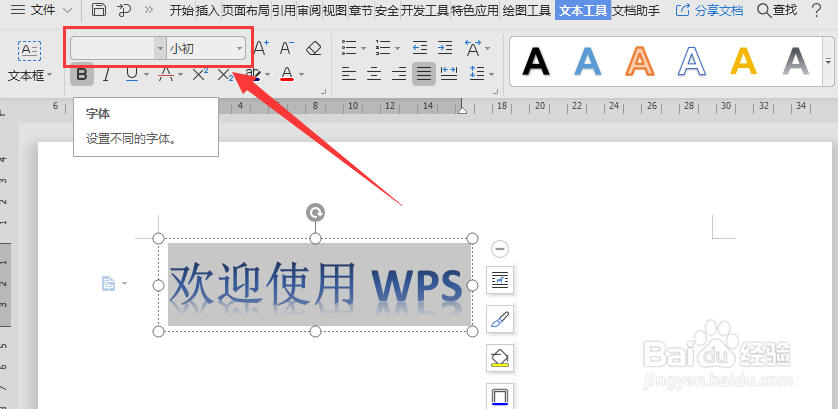This screenshot has width=838, height=409.
Task: Apply strikethrough to selected text
Action: [166, 74]
